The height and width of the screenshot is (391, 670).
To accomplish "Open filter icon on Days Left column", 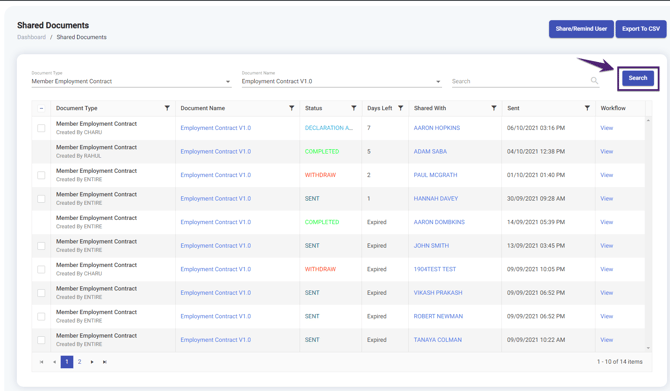I will click(x=400, y=108).
